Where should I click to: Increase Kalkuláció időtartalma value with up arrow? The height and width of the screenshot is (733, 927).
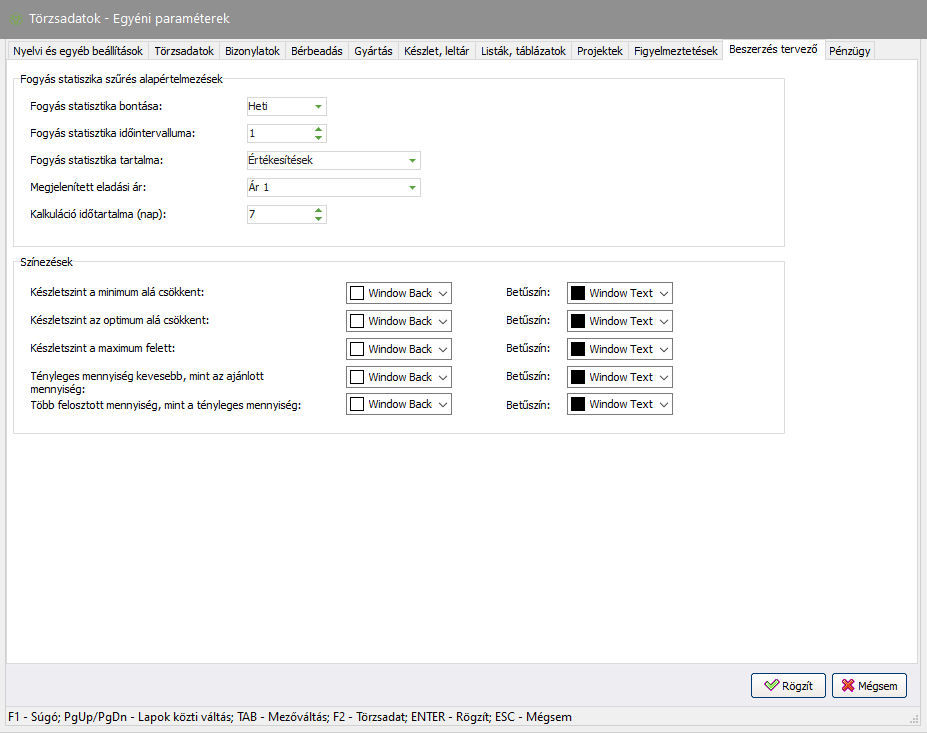point(318,210)
